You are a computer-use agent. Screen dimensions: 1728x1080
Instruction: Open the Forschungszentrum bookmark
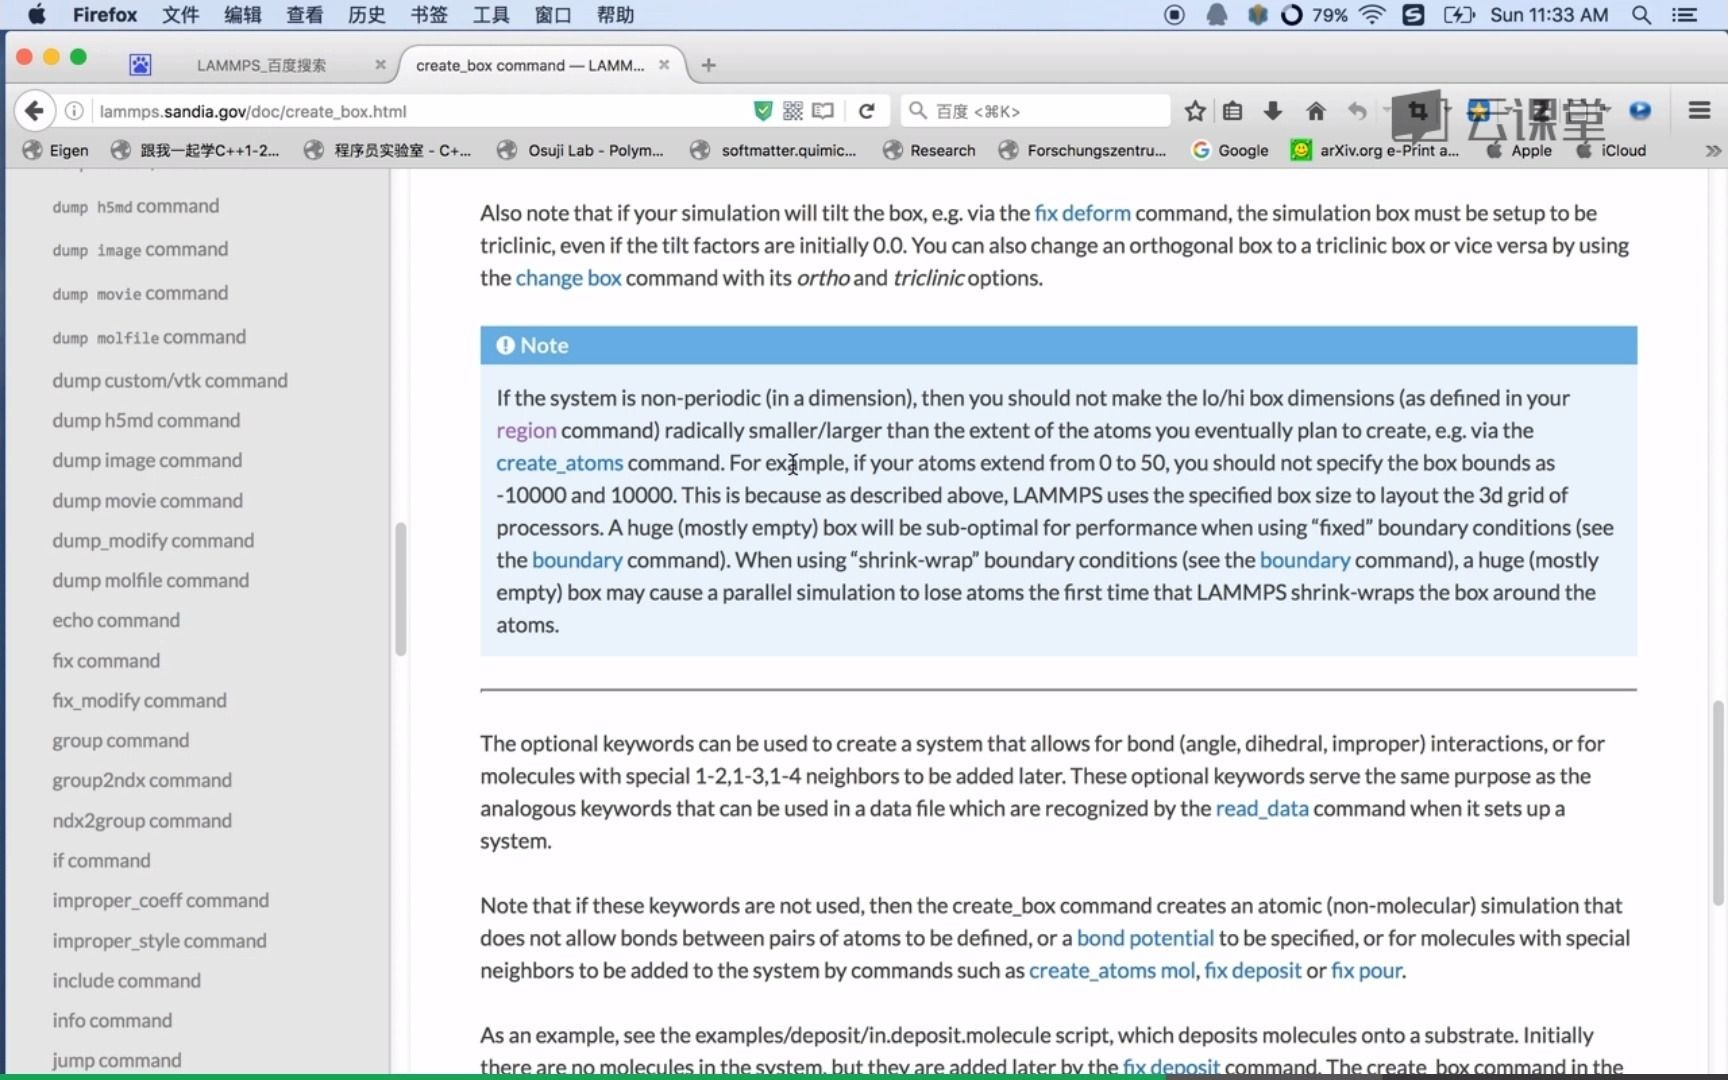point(1083,150)
